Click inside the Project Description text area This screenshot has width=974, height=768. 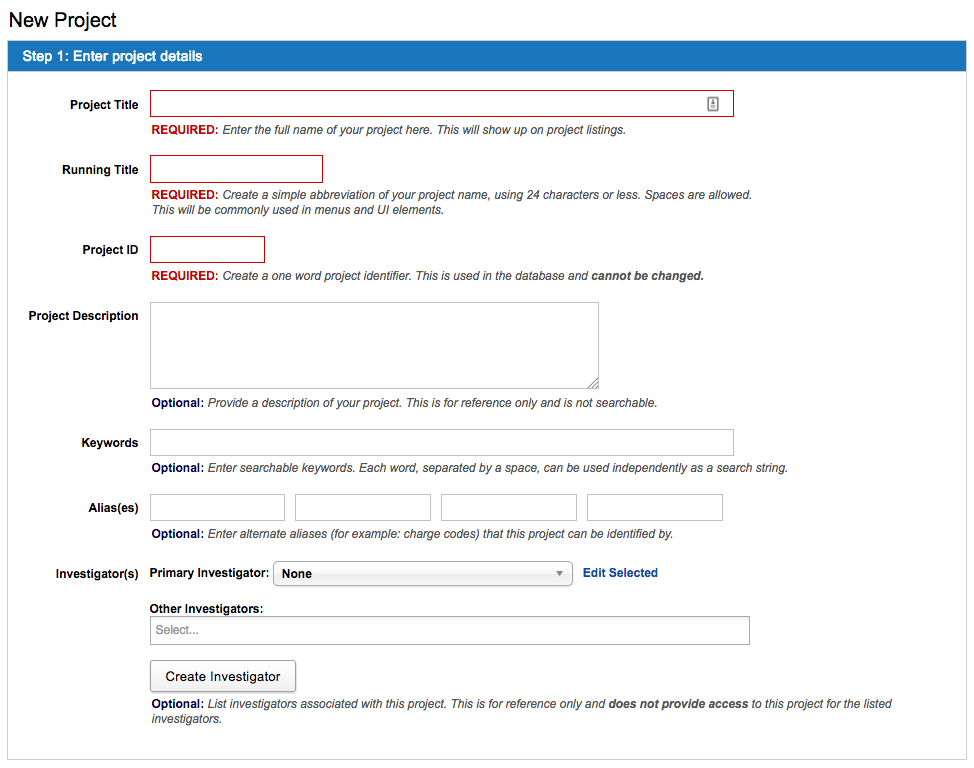pos(374,345)
